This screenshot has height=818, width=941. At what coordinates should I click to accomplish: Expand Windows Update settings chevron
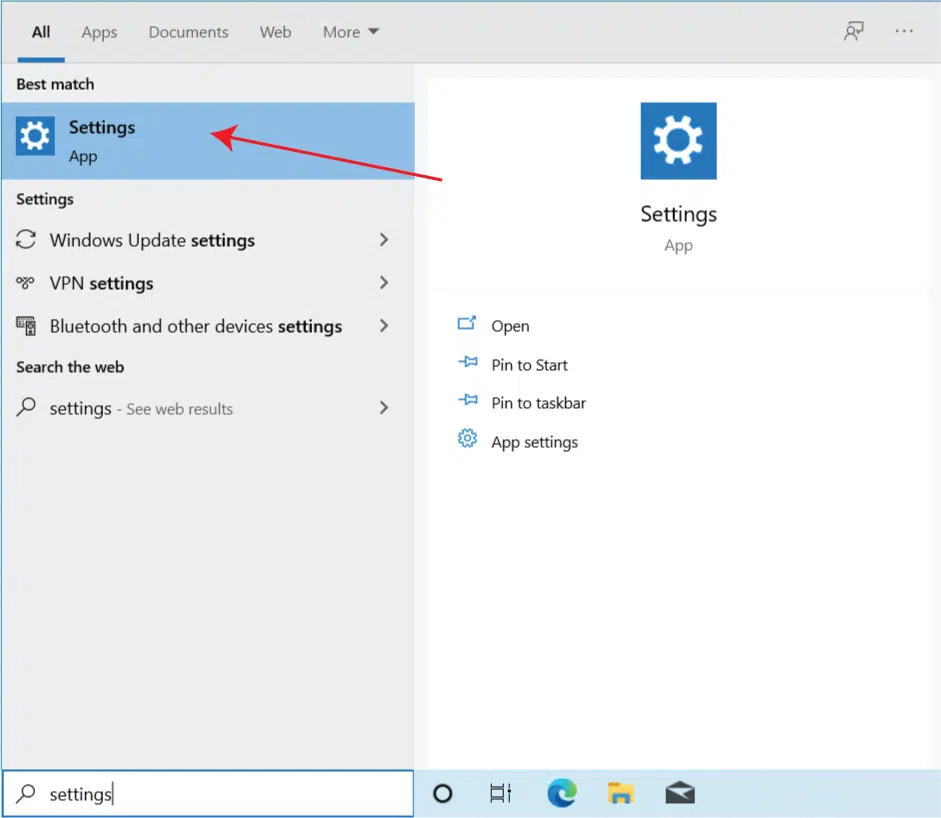click(x=384, y=239)
